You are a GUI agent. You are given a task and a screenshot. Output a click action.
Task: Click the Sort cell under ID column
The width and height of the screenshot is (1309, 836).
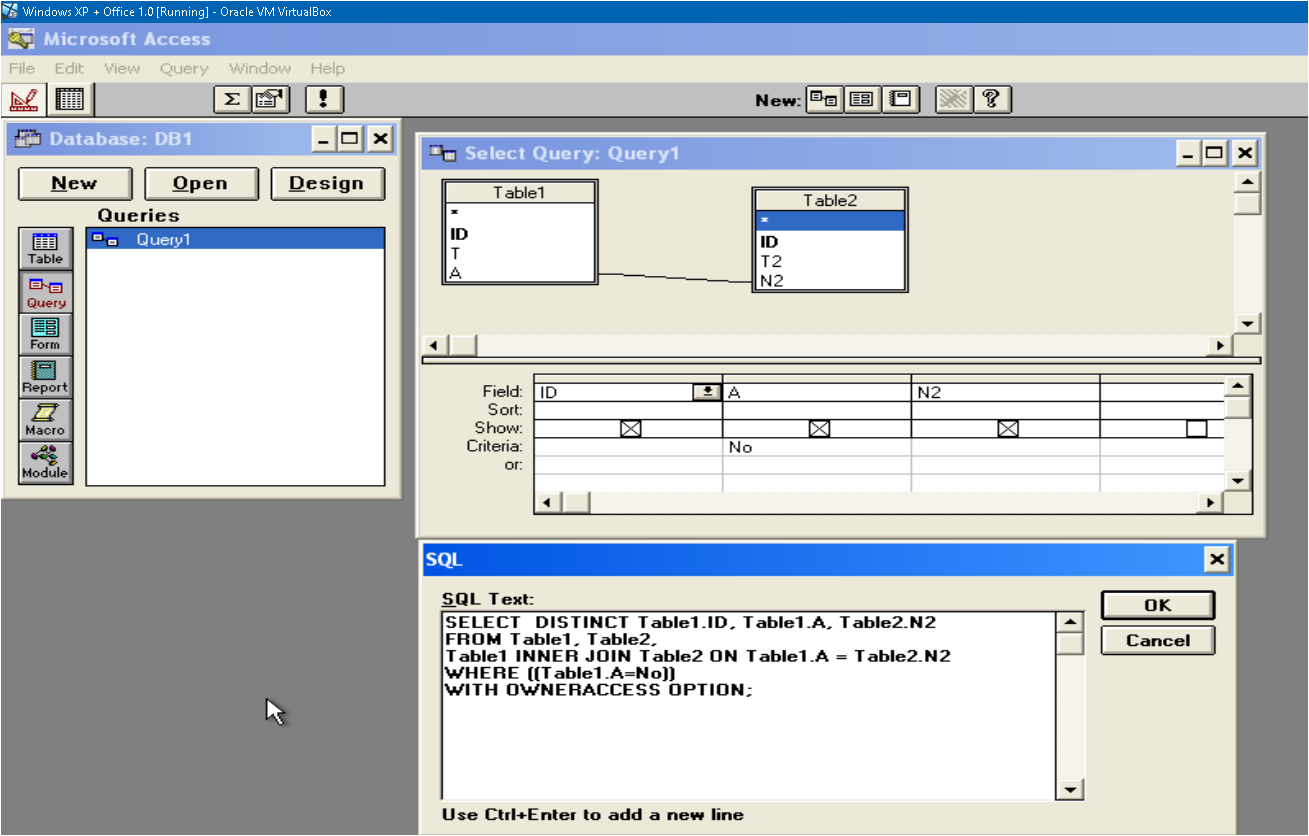(x=628, y=410)
